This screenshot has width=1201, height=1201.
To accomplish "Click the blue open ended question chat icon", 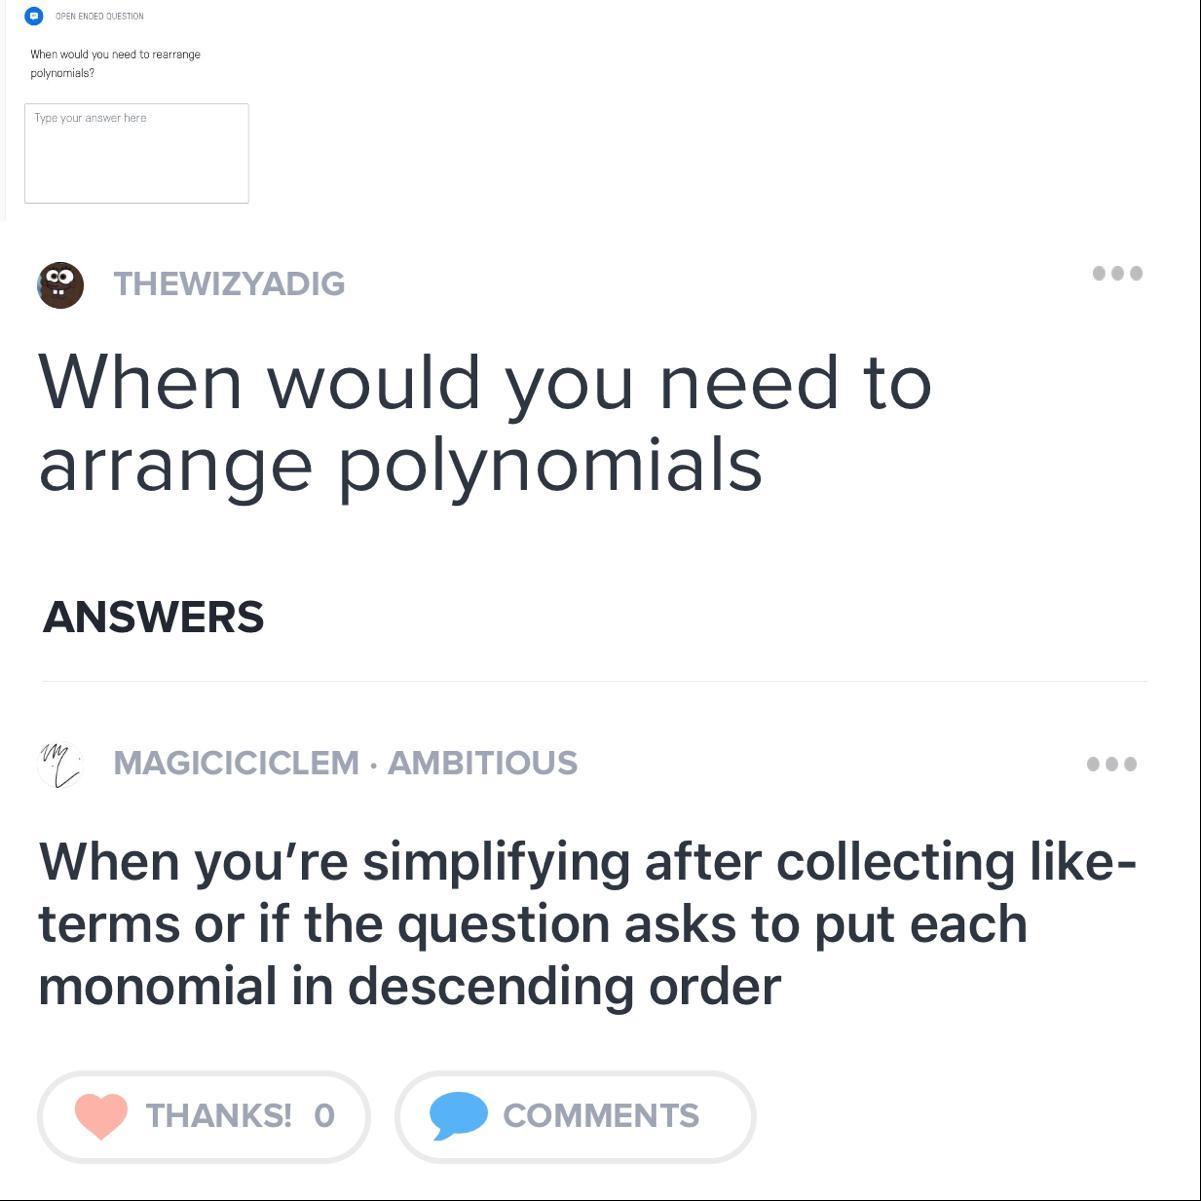I will pyautogui.click(x=34, y=16).
